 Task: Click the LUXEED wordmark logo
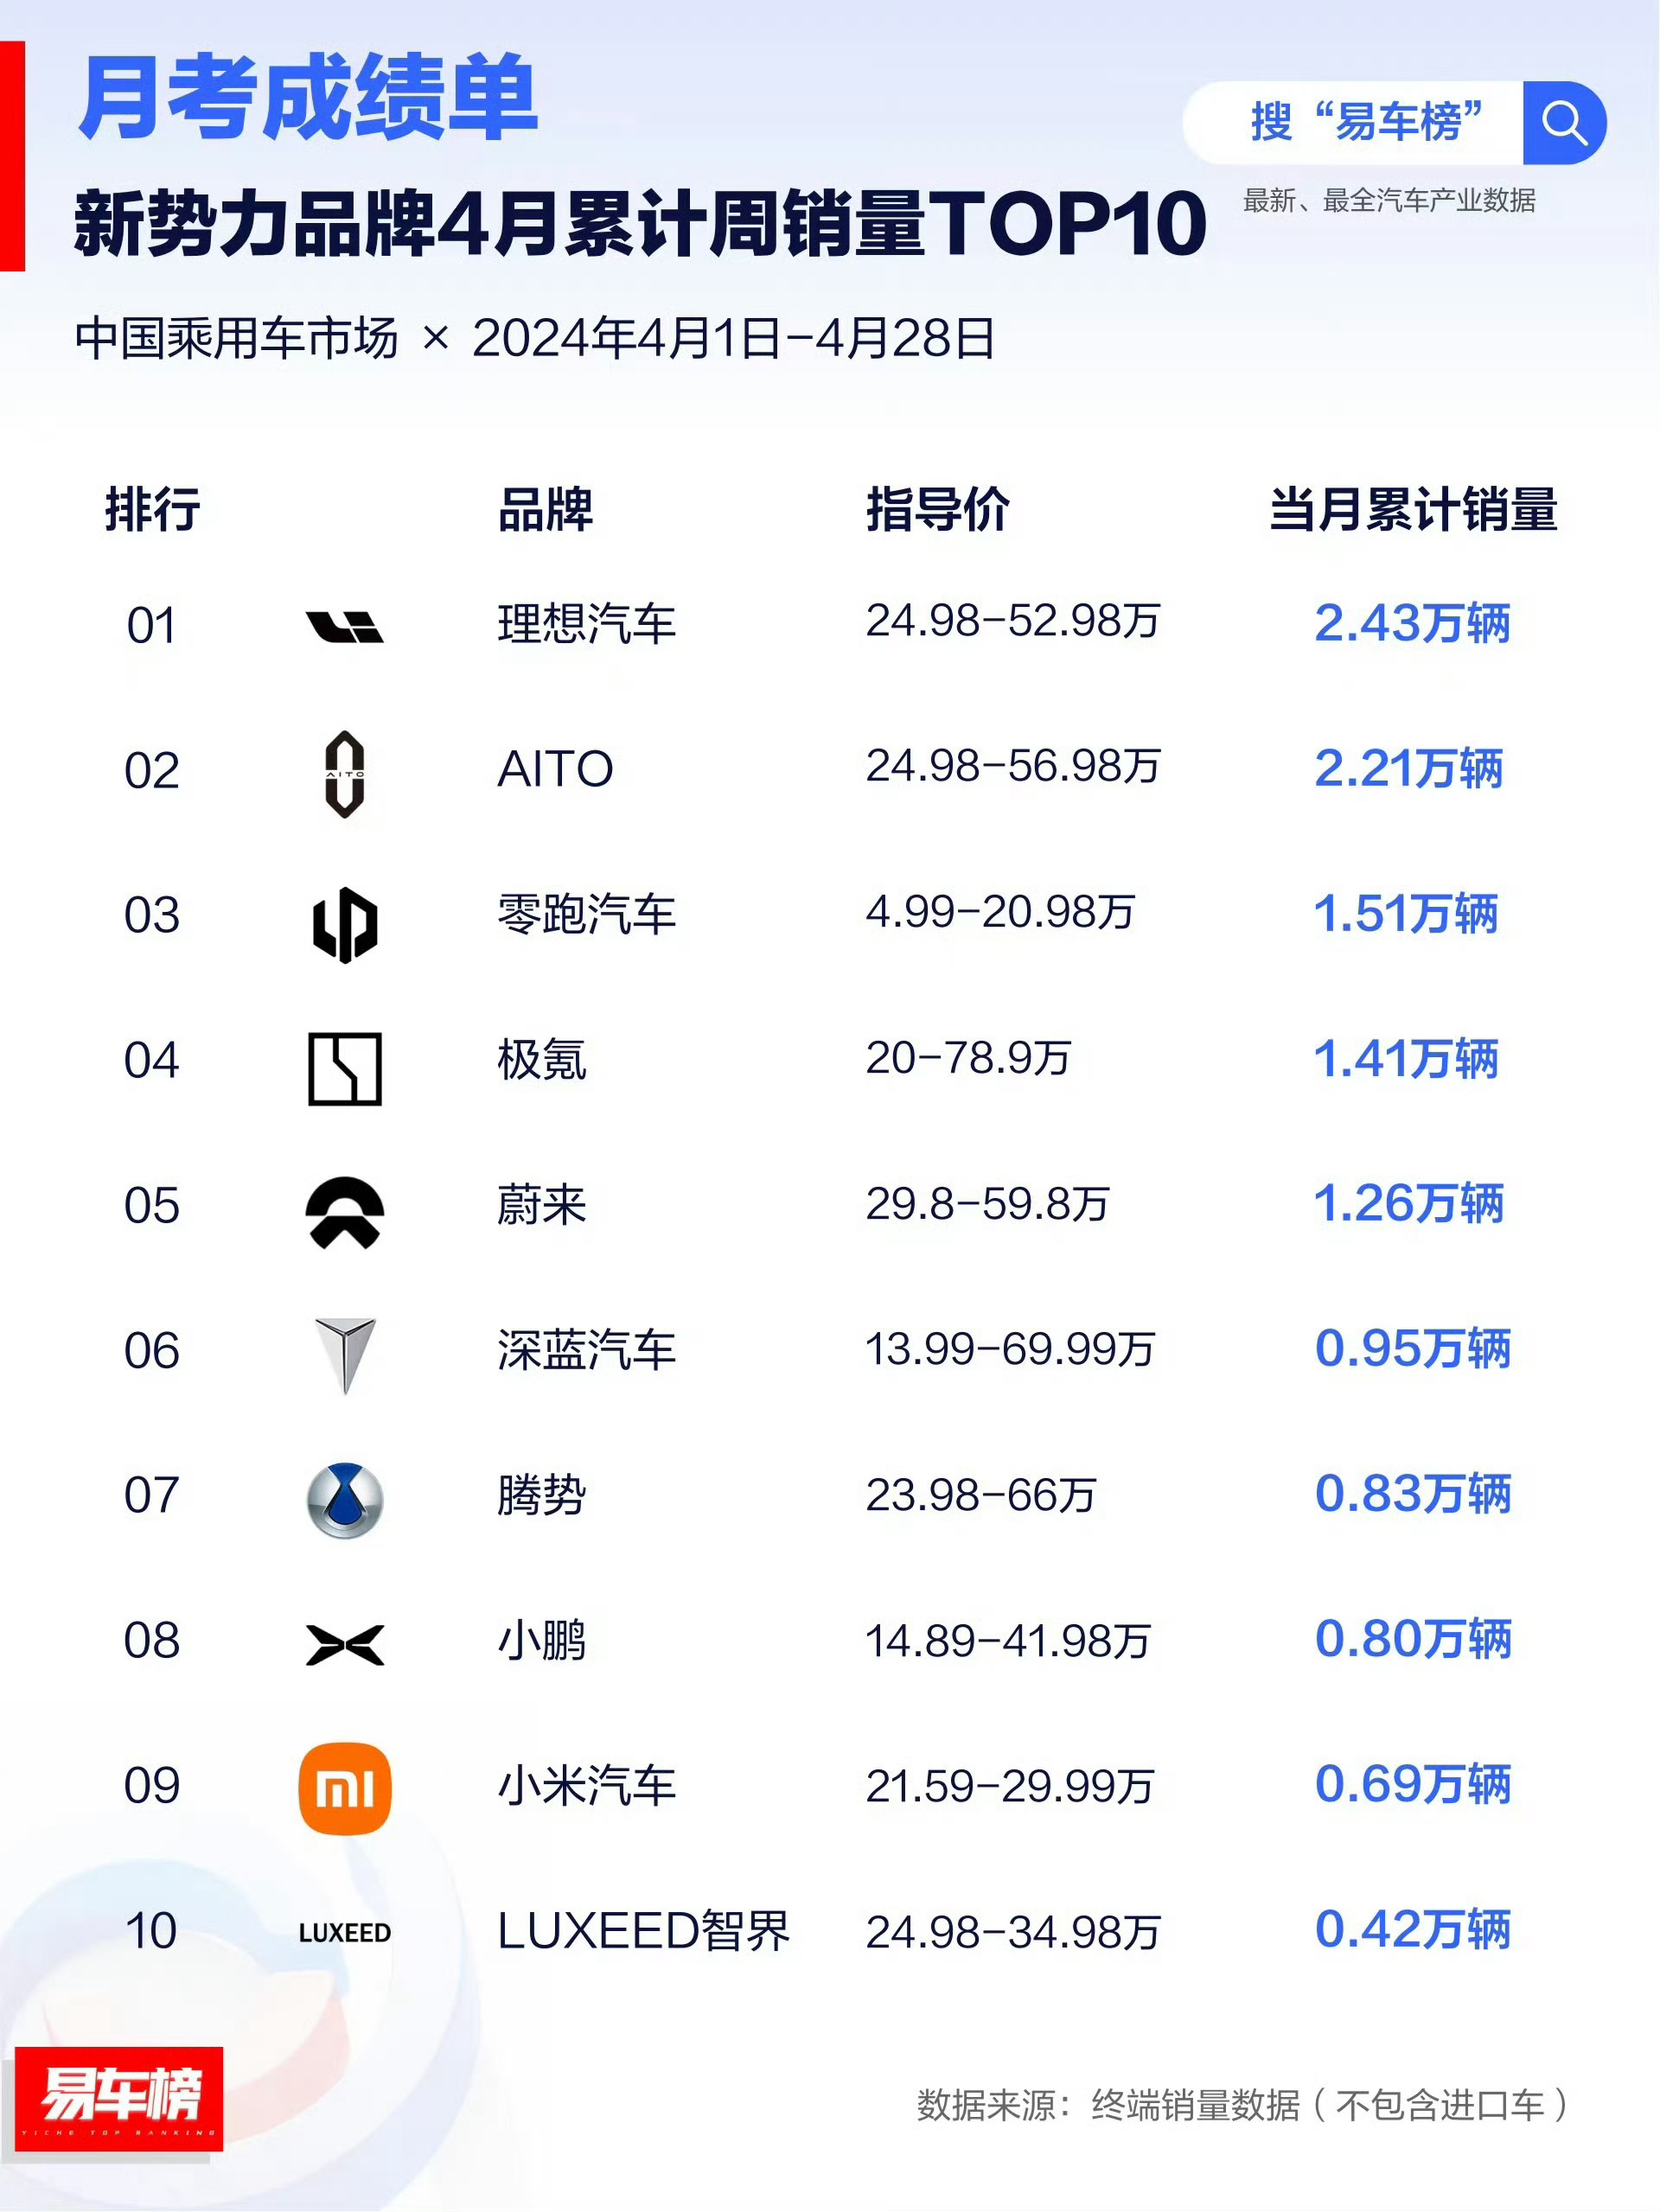click(345, 1932)
